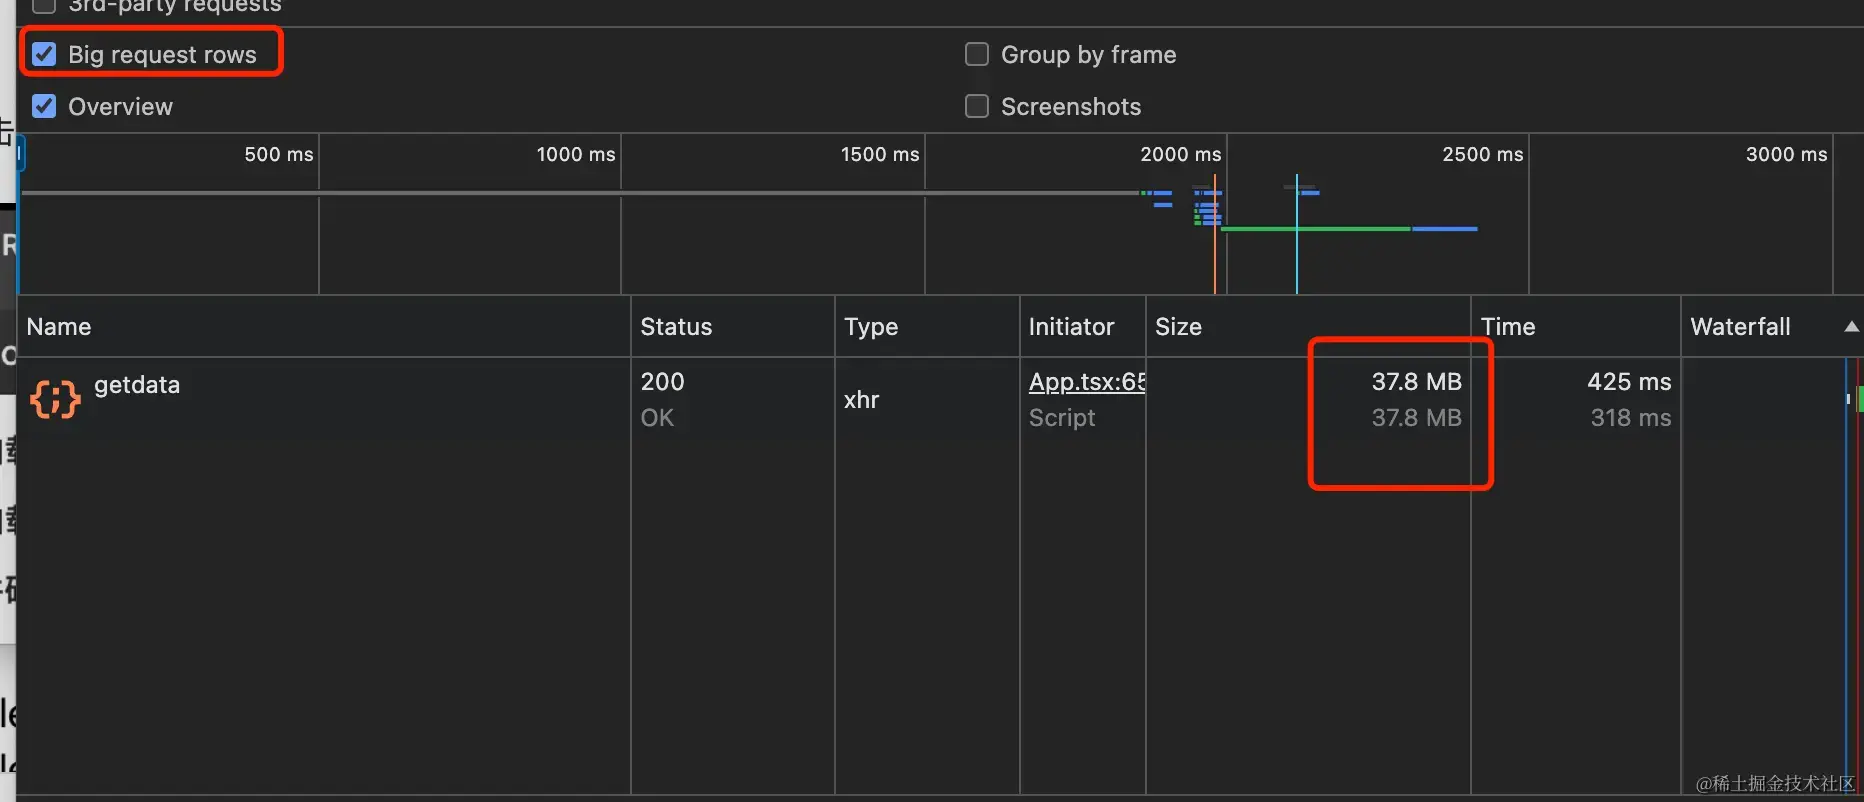Click the green waterfall bar for getdata

[1860, 399]
